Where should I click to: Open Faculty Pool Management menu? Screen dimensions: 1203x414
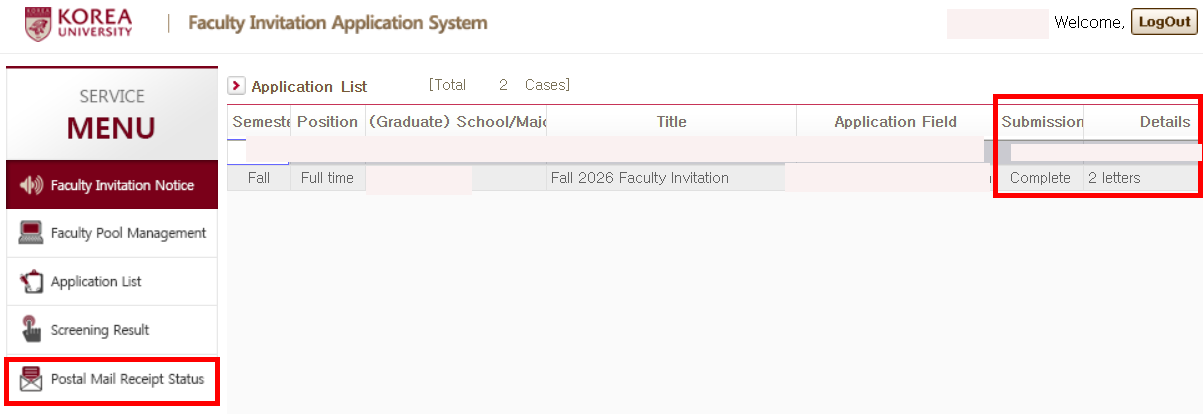click(128, 233)
